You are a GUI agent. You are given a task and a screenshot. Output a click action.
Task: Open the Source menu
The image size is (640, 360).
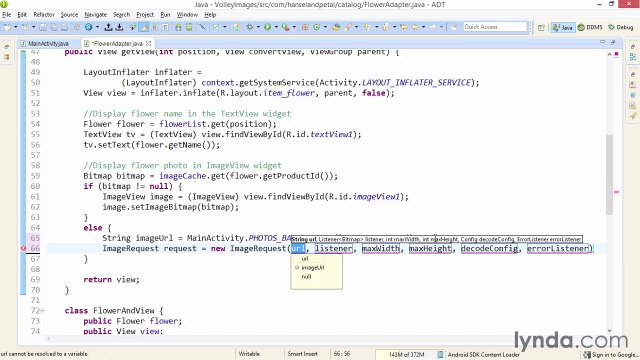[x=69, y=15]
